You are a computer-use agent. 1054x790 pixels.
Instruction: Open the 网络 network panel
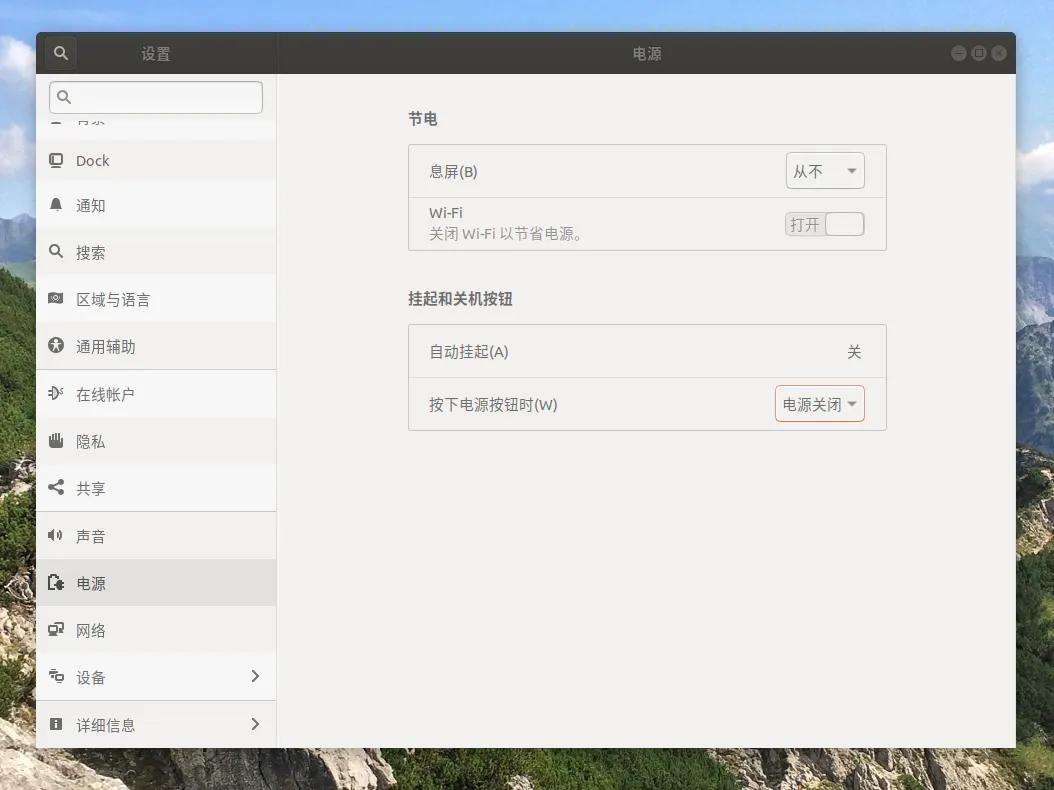pyautogui.click(x=156, y=630)
